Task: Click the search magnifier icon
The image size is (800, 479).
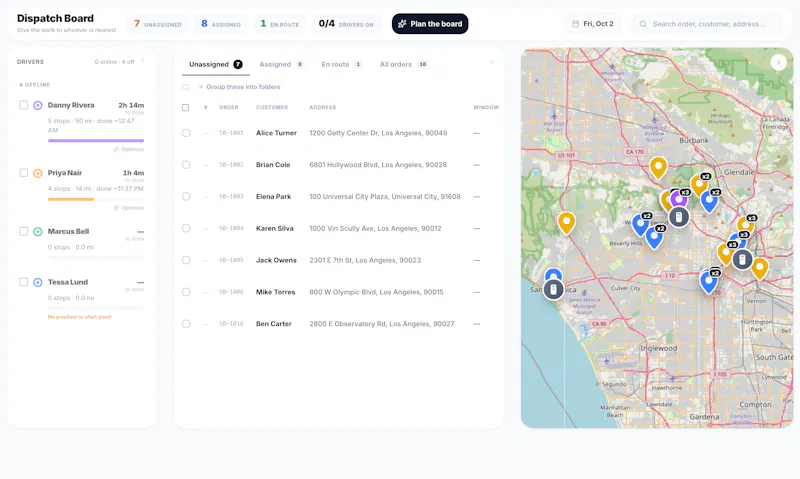Action: [643, 24]
